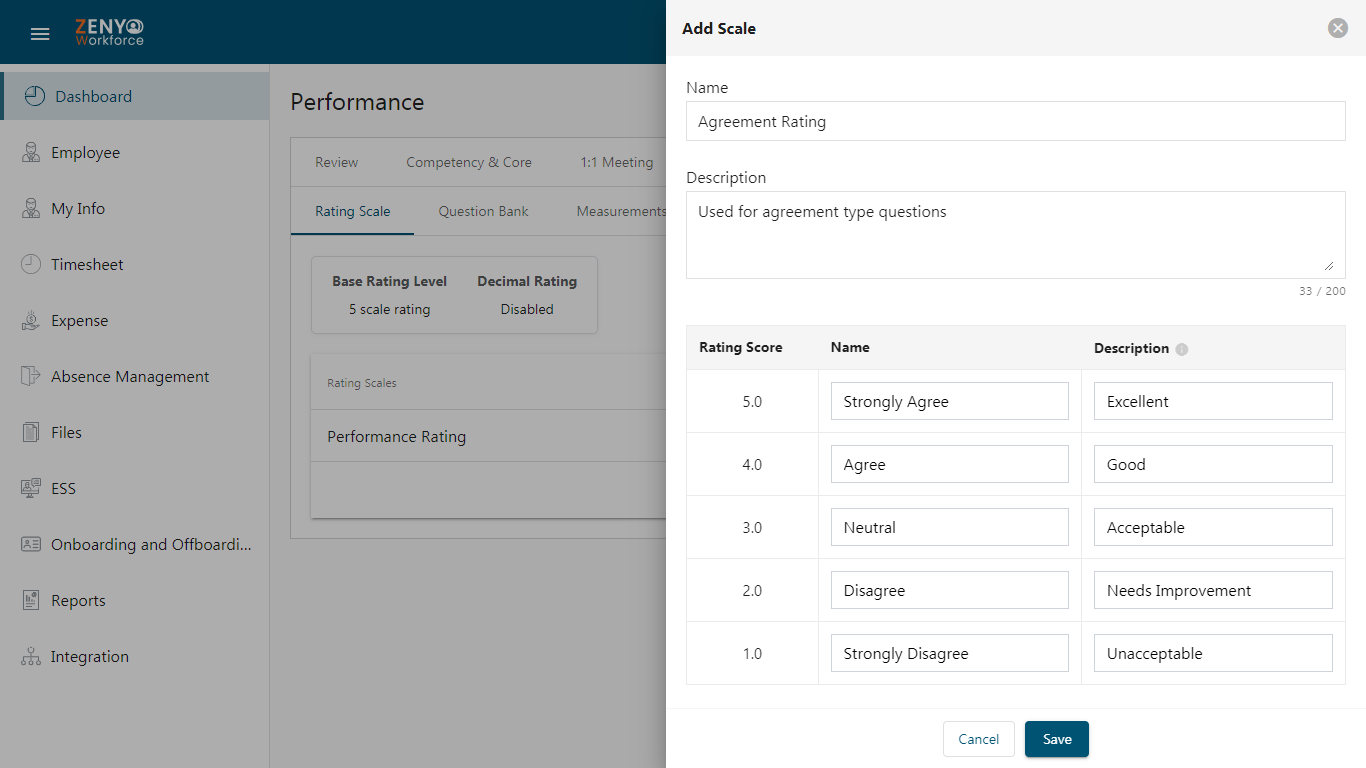Viewport: 1366px width, 768px height.
Task: Edit the Strongly Disagree name field
Action: coord(950,653)
